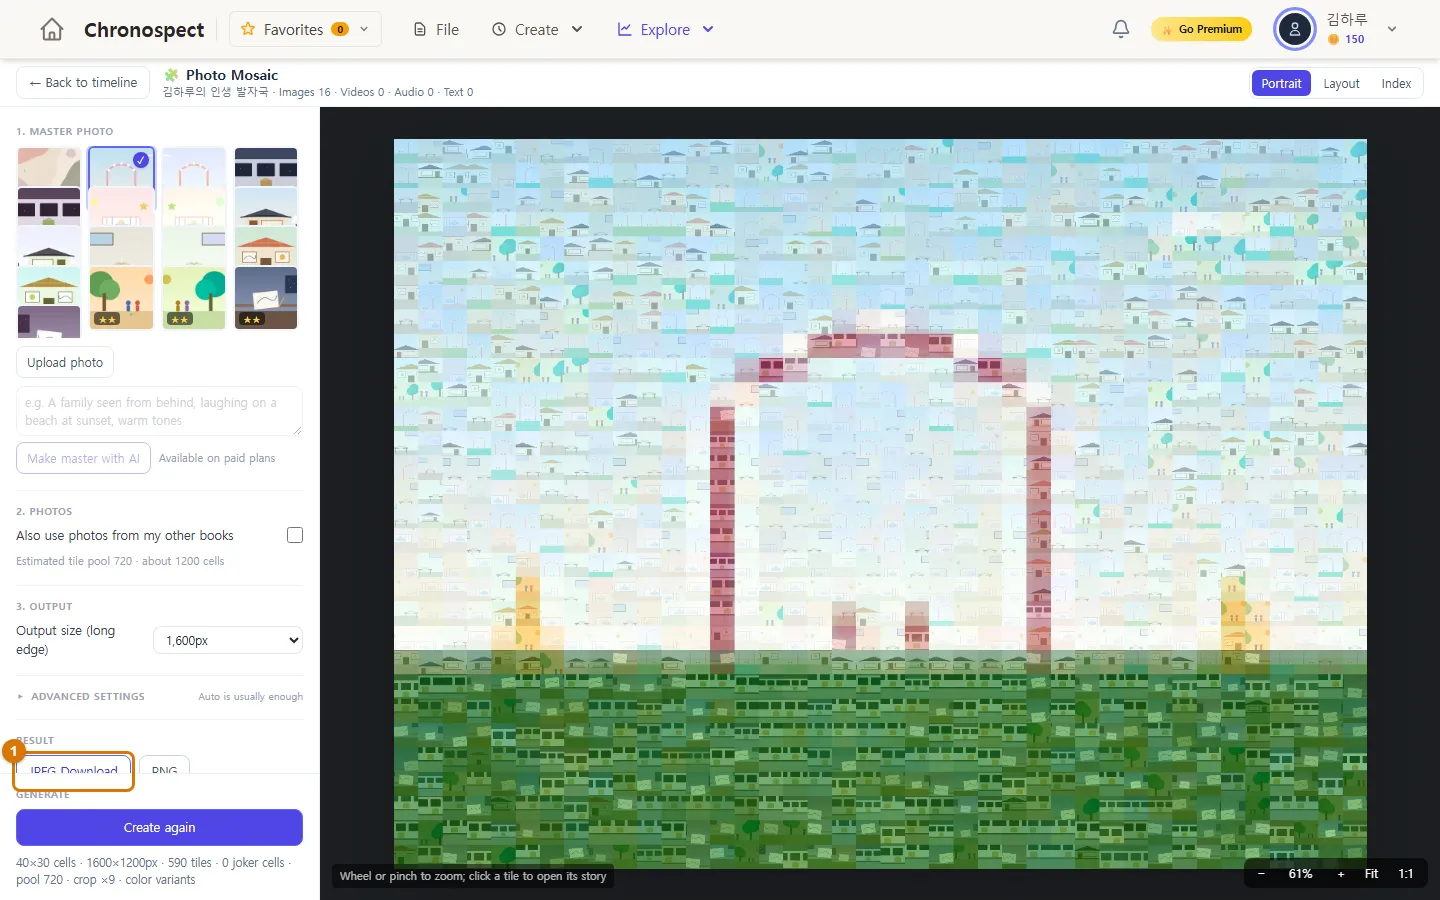Open the Explore menu
The width and height of the screenshot is (1440, 900).
pos(665,29)
